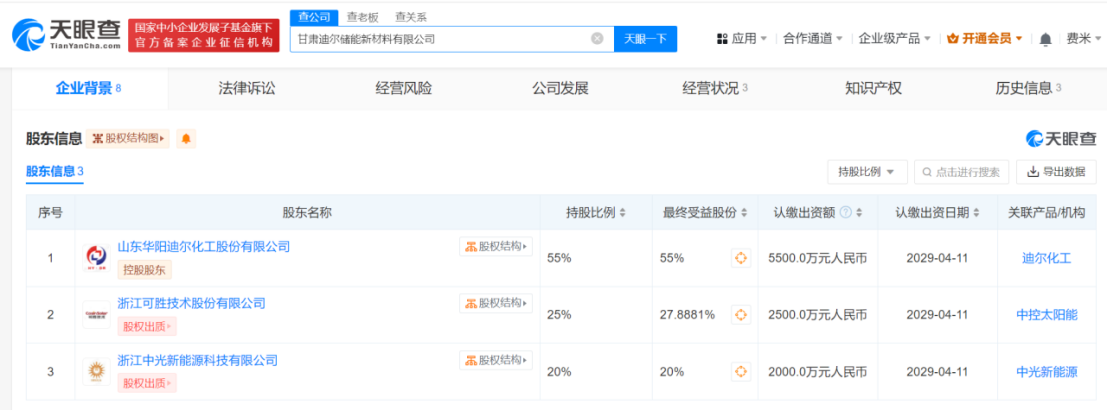Sort table by 持股比例 column
Screen dimensions: 1107x411
[x=596, y=213]
